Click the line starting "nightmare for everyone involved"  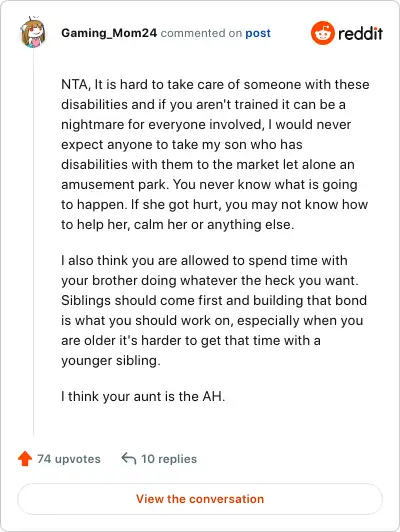click(206, 125)
